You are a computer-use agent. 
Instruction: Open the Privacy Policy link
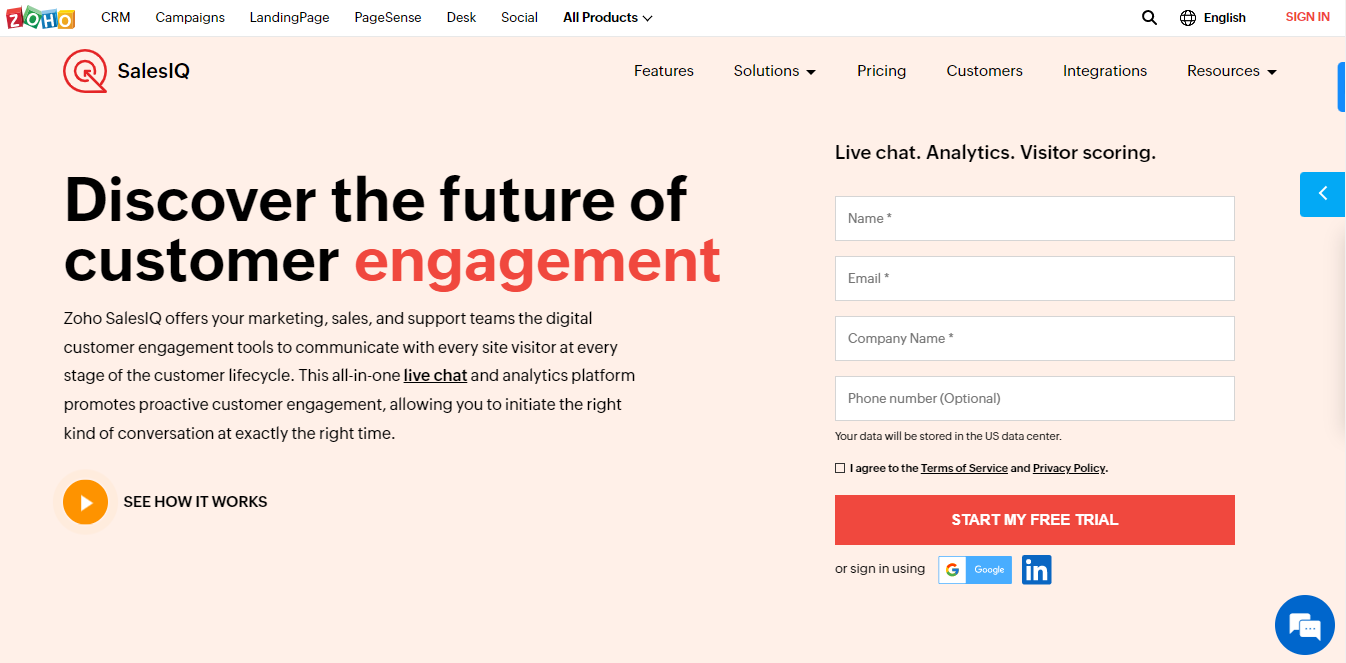[1068, 467]
